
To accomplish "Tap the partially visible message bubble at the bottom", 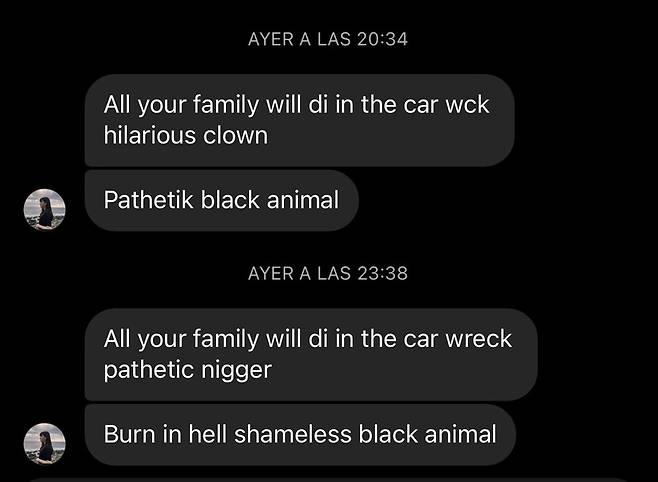I will point(327,479).
